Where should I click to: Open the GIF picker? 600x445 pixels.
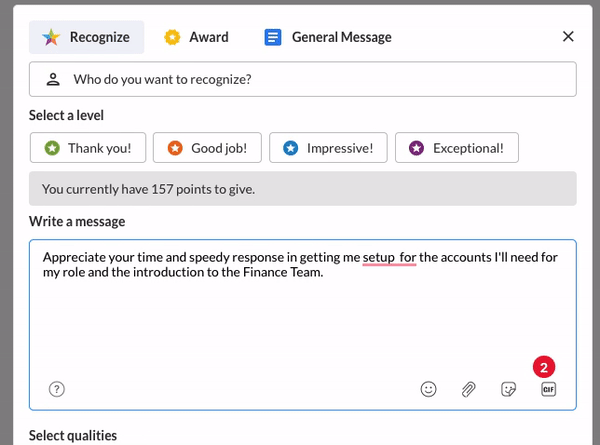coord(548,389)
